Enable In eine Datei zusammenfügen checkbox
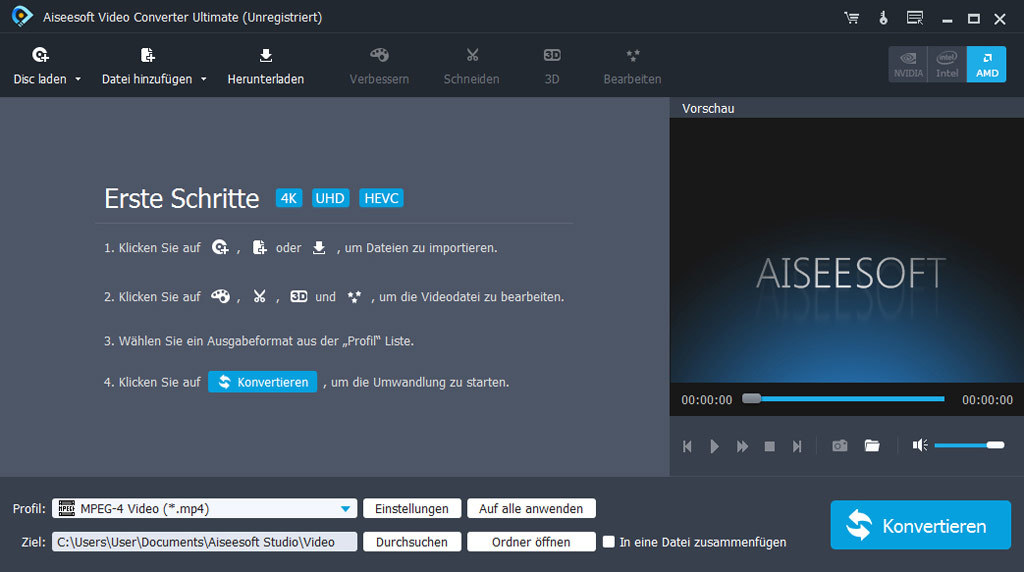 (609, 542)
